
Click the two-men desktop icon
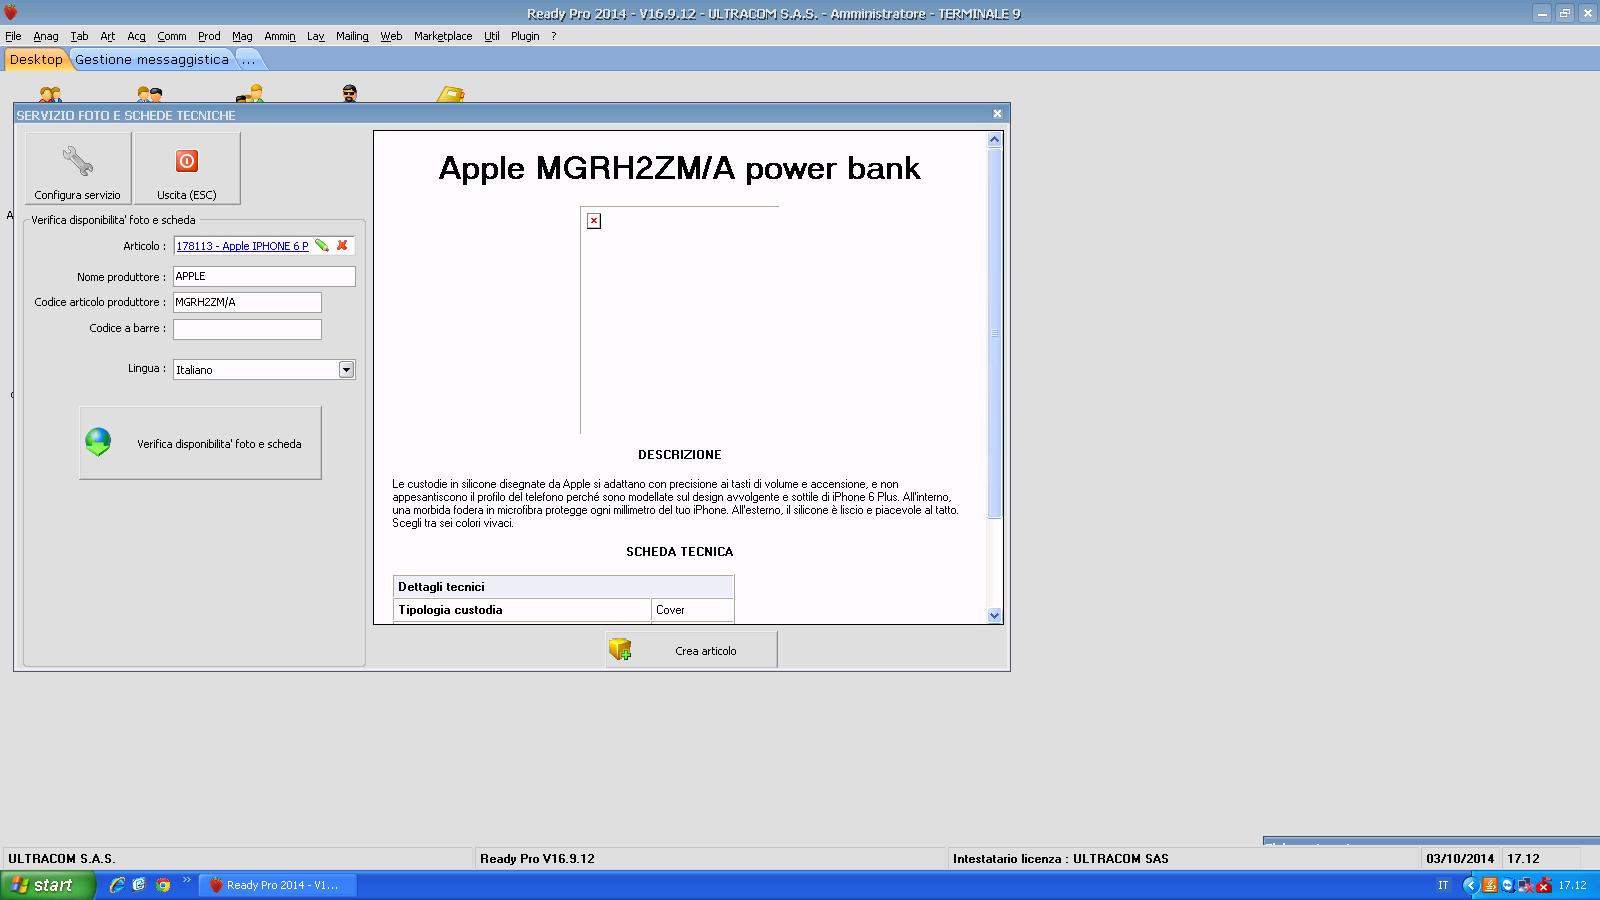150,95
